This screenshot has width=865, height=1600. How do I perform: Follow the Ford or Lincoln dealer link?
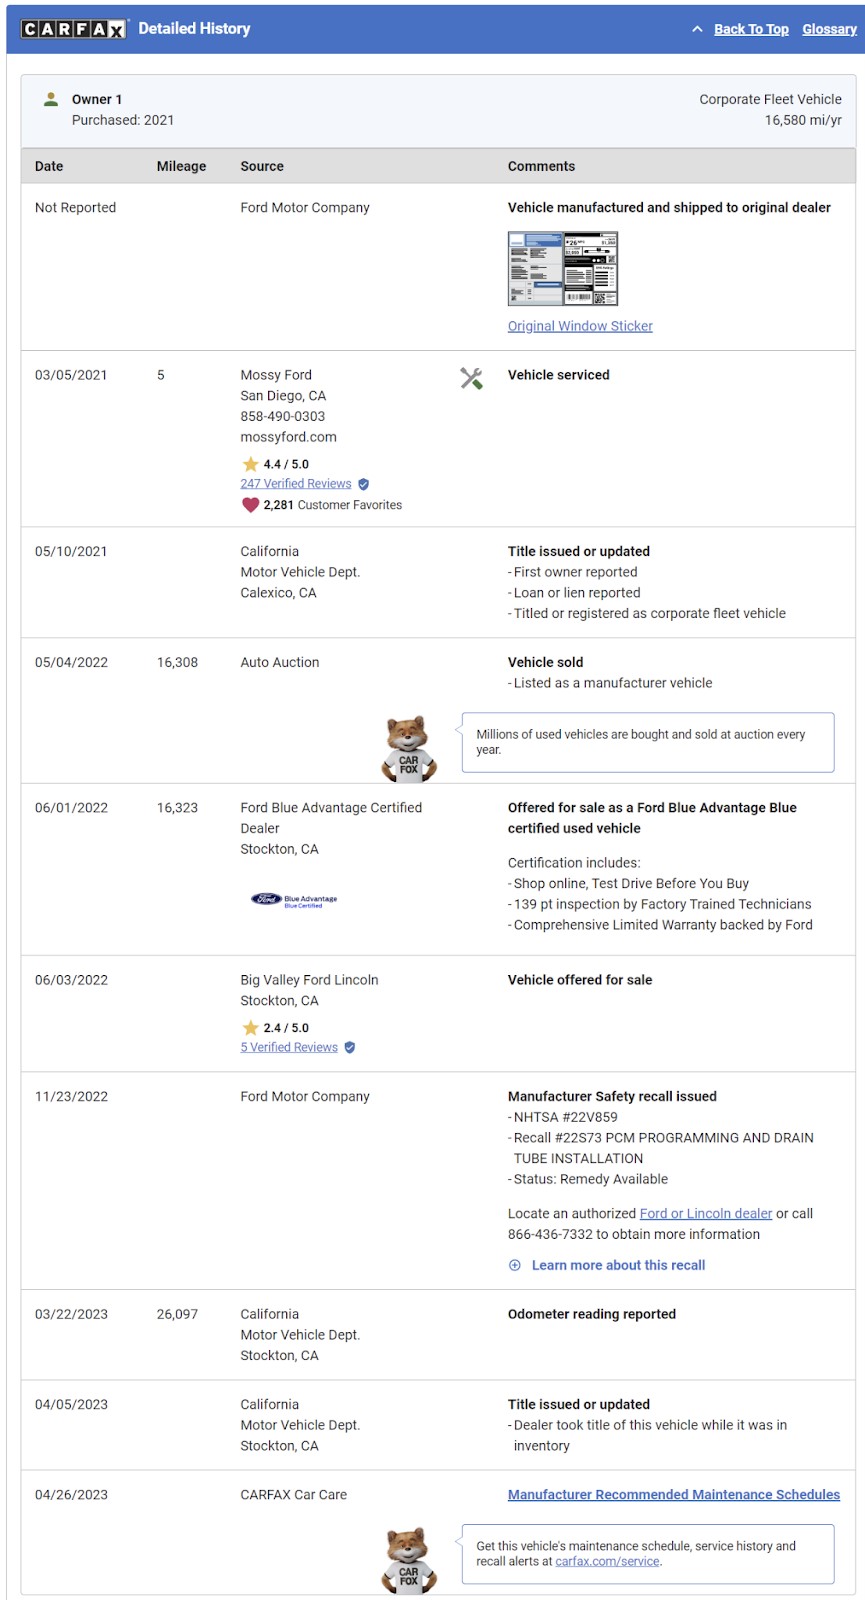[x=706, y=1213]
